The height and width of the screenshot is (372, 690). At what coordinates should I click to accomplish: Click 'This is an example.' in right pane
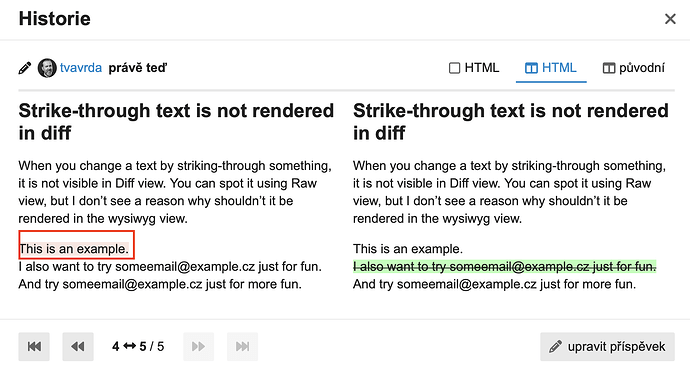click(408, 249)
